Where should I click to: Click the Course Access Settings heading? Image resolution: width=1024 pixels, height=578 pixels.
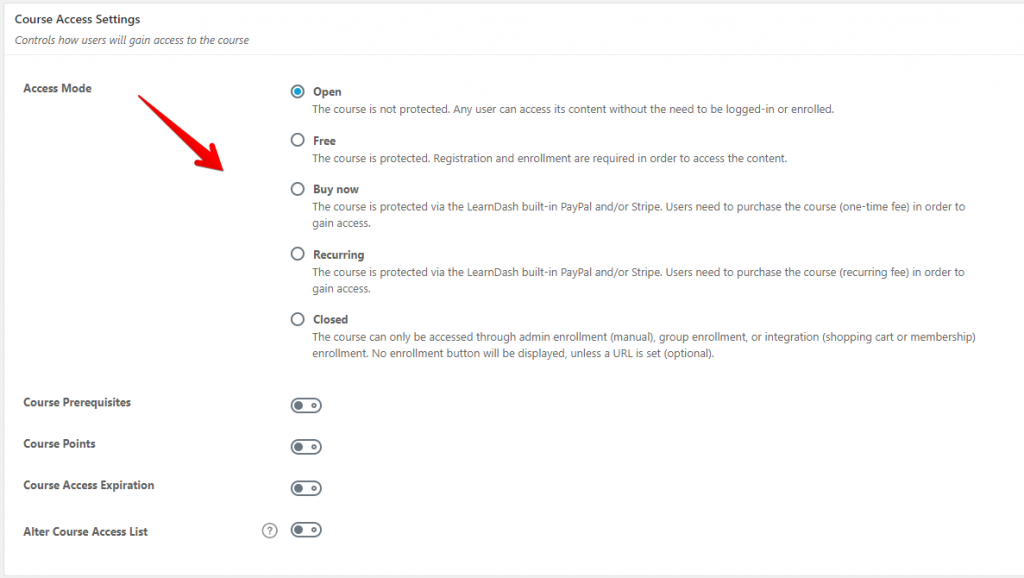tap(78, 19)
